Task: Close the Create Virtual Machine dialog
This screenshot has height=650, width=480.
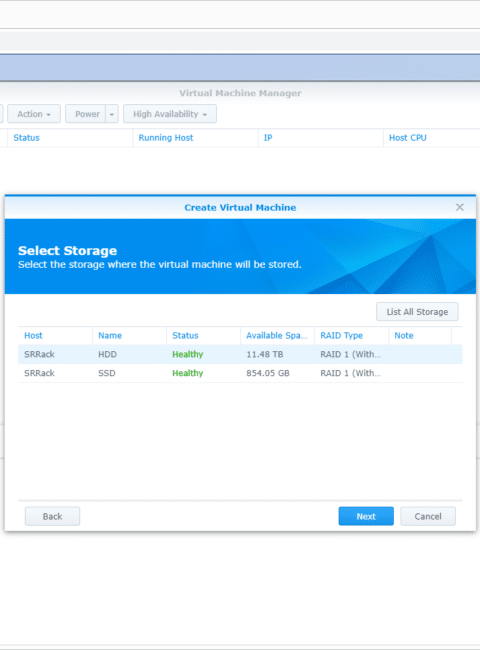Action: [459, 207]
